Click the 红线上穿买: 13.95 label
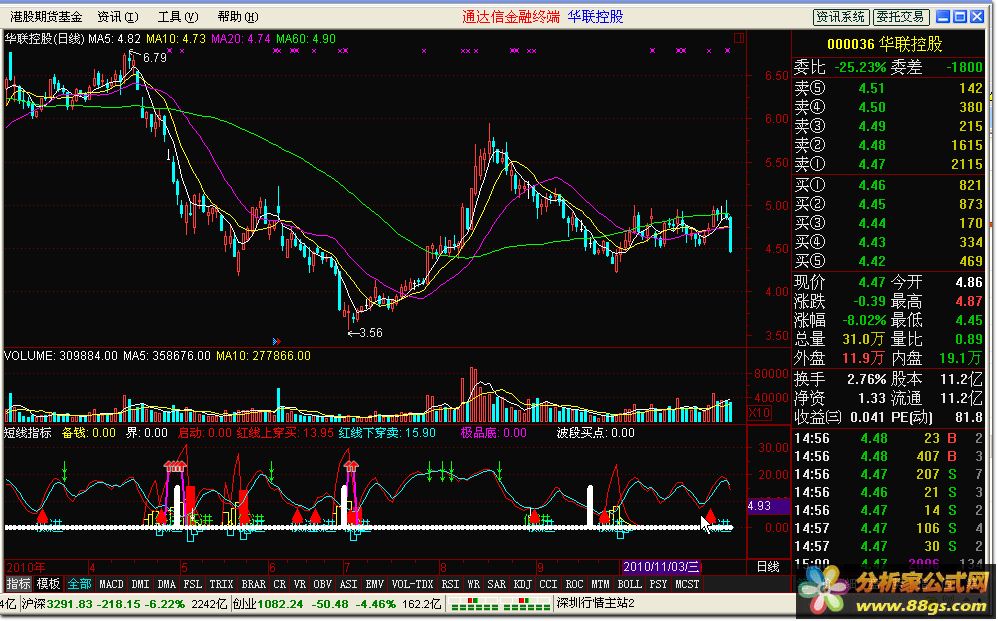 click(x=285, y=433)
